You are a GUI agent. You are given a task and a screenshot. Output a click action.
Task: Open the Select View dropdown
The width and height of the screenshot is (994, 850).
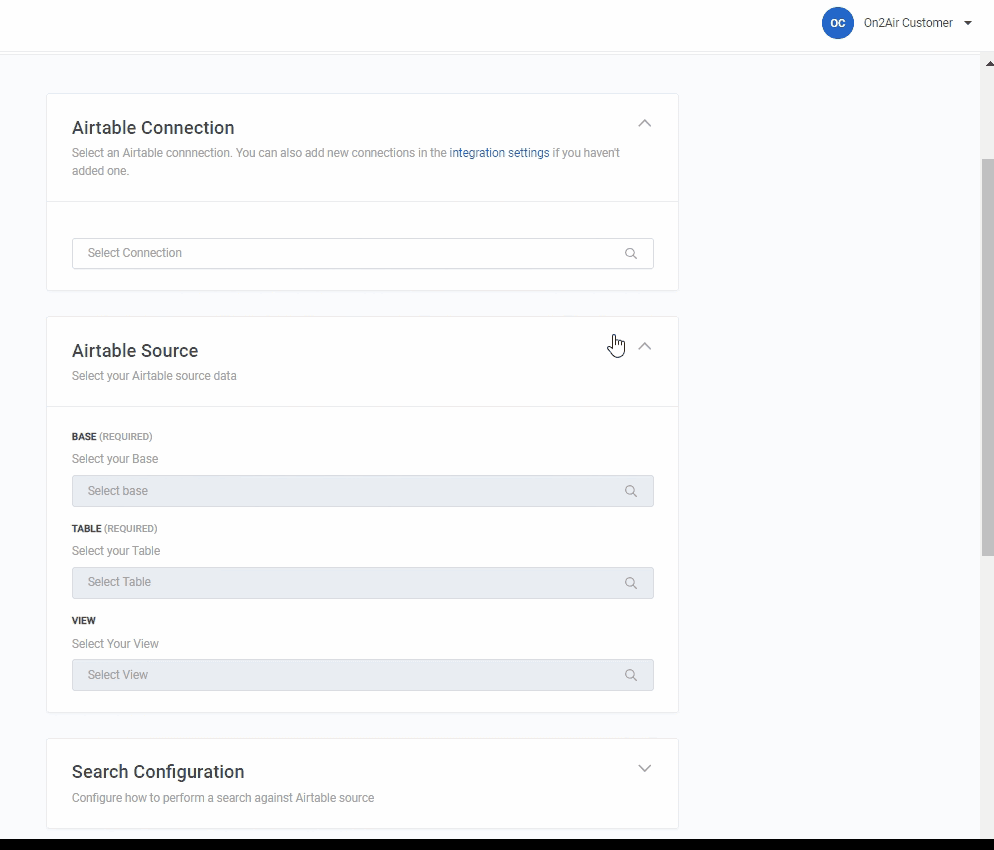click(350, 675)
